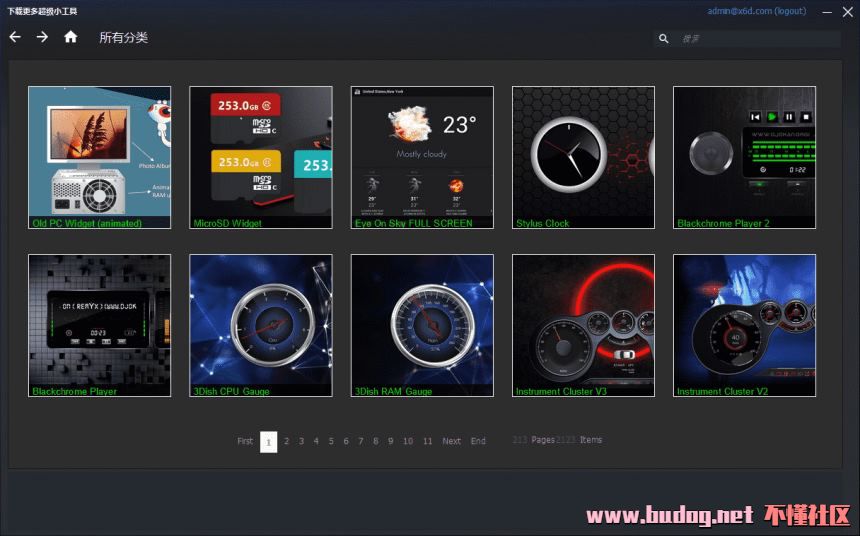Select page 1 in pagination
The width and height of the screenshot is (860, 536).
(x=268, y=442)
